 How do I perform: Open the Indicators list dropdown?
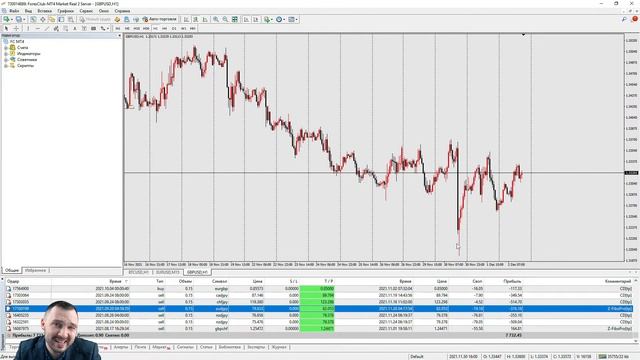268,19
